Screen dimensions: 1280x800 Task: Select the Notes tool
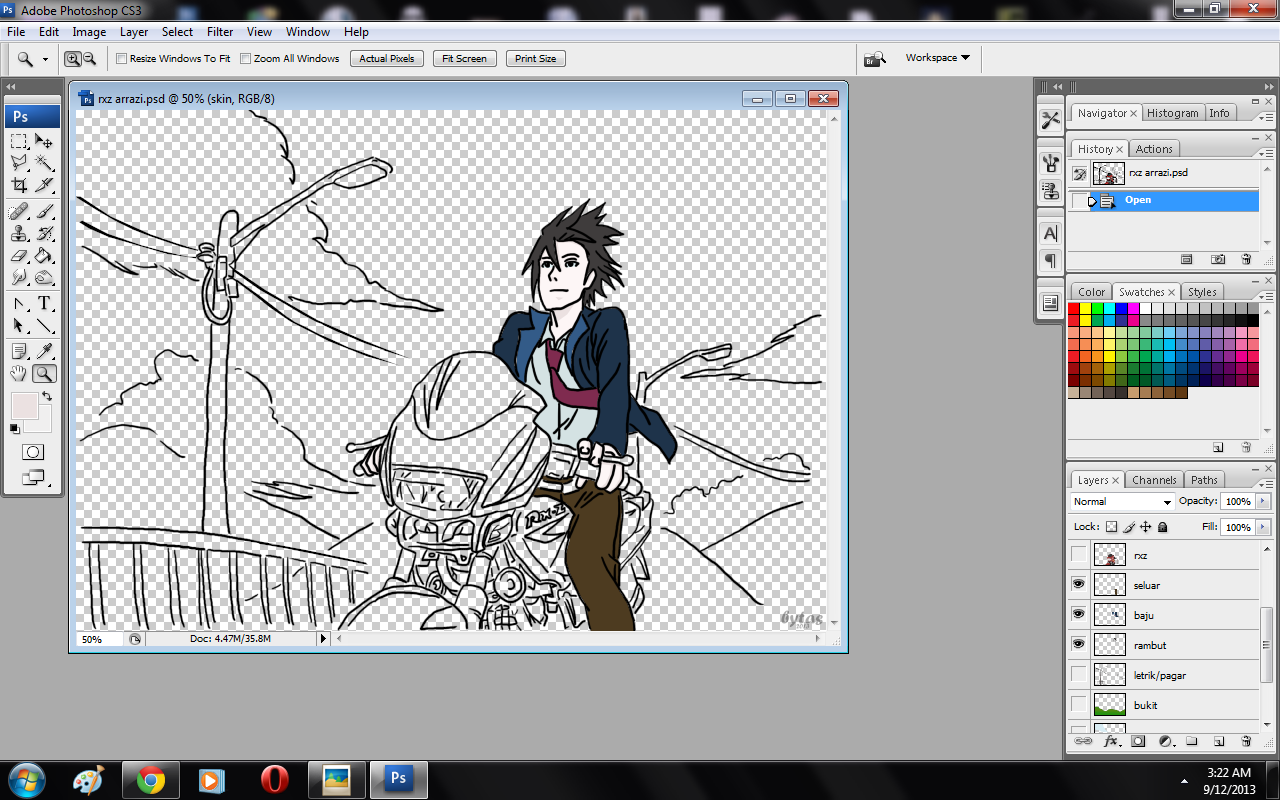tap(19, 351)
